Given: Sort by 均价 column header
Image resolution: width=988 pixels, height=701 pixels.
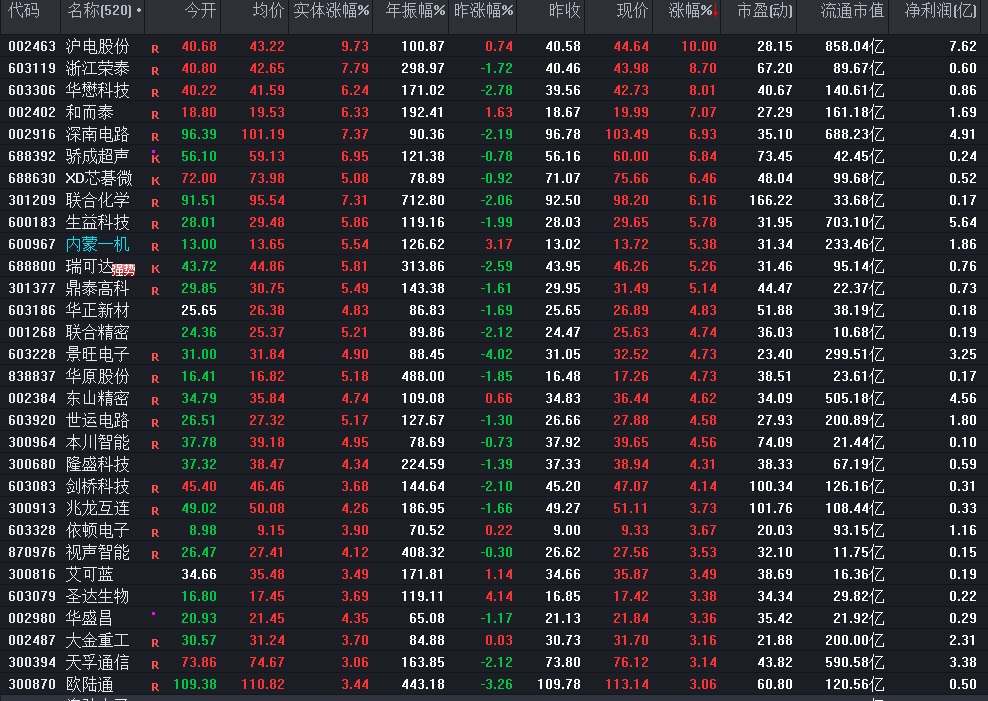Looking at the screenshot, I should point(268,11).
